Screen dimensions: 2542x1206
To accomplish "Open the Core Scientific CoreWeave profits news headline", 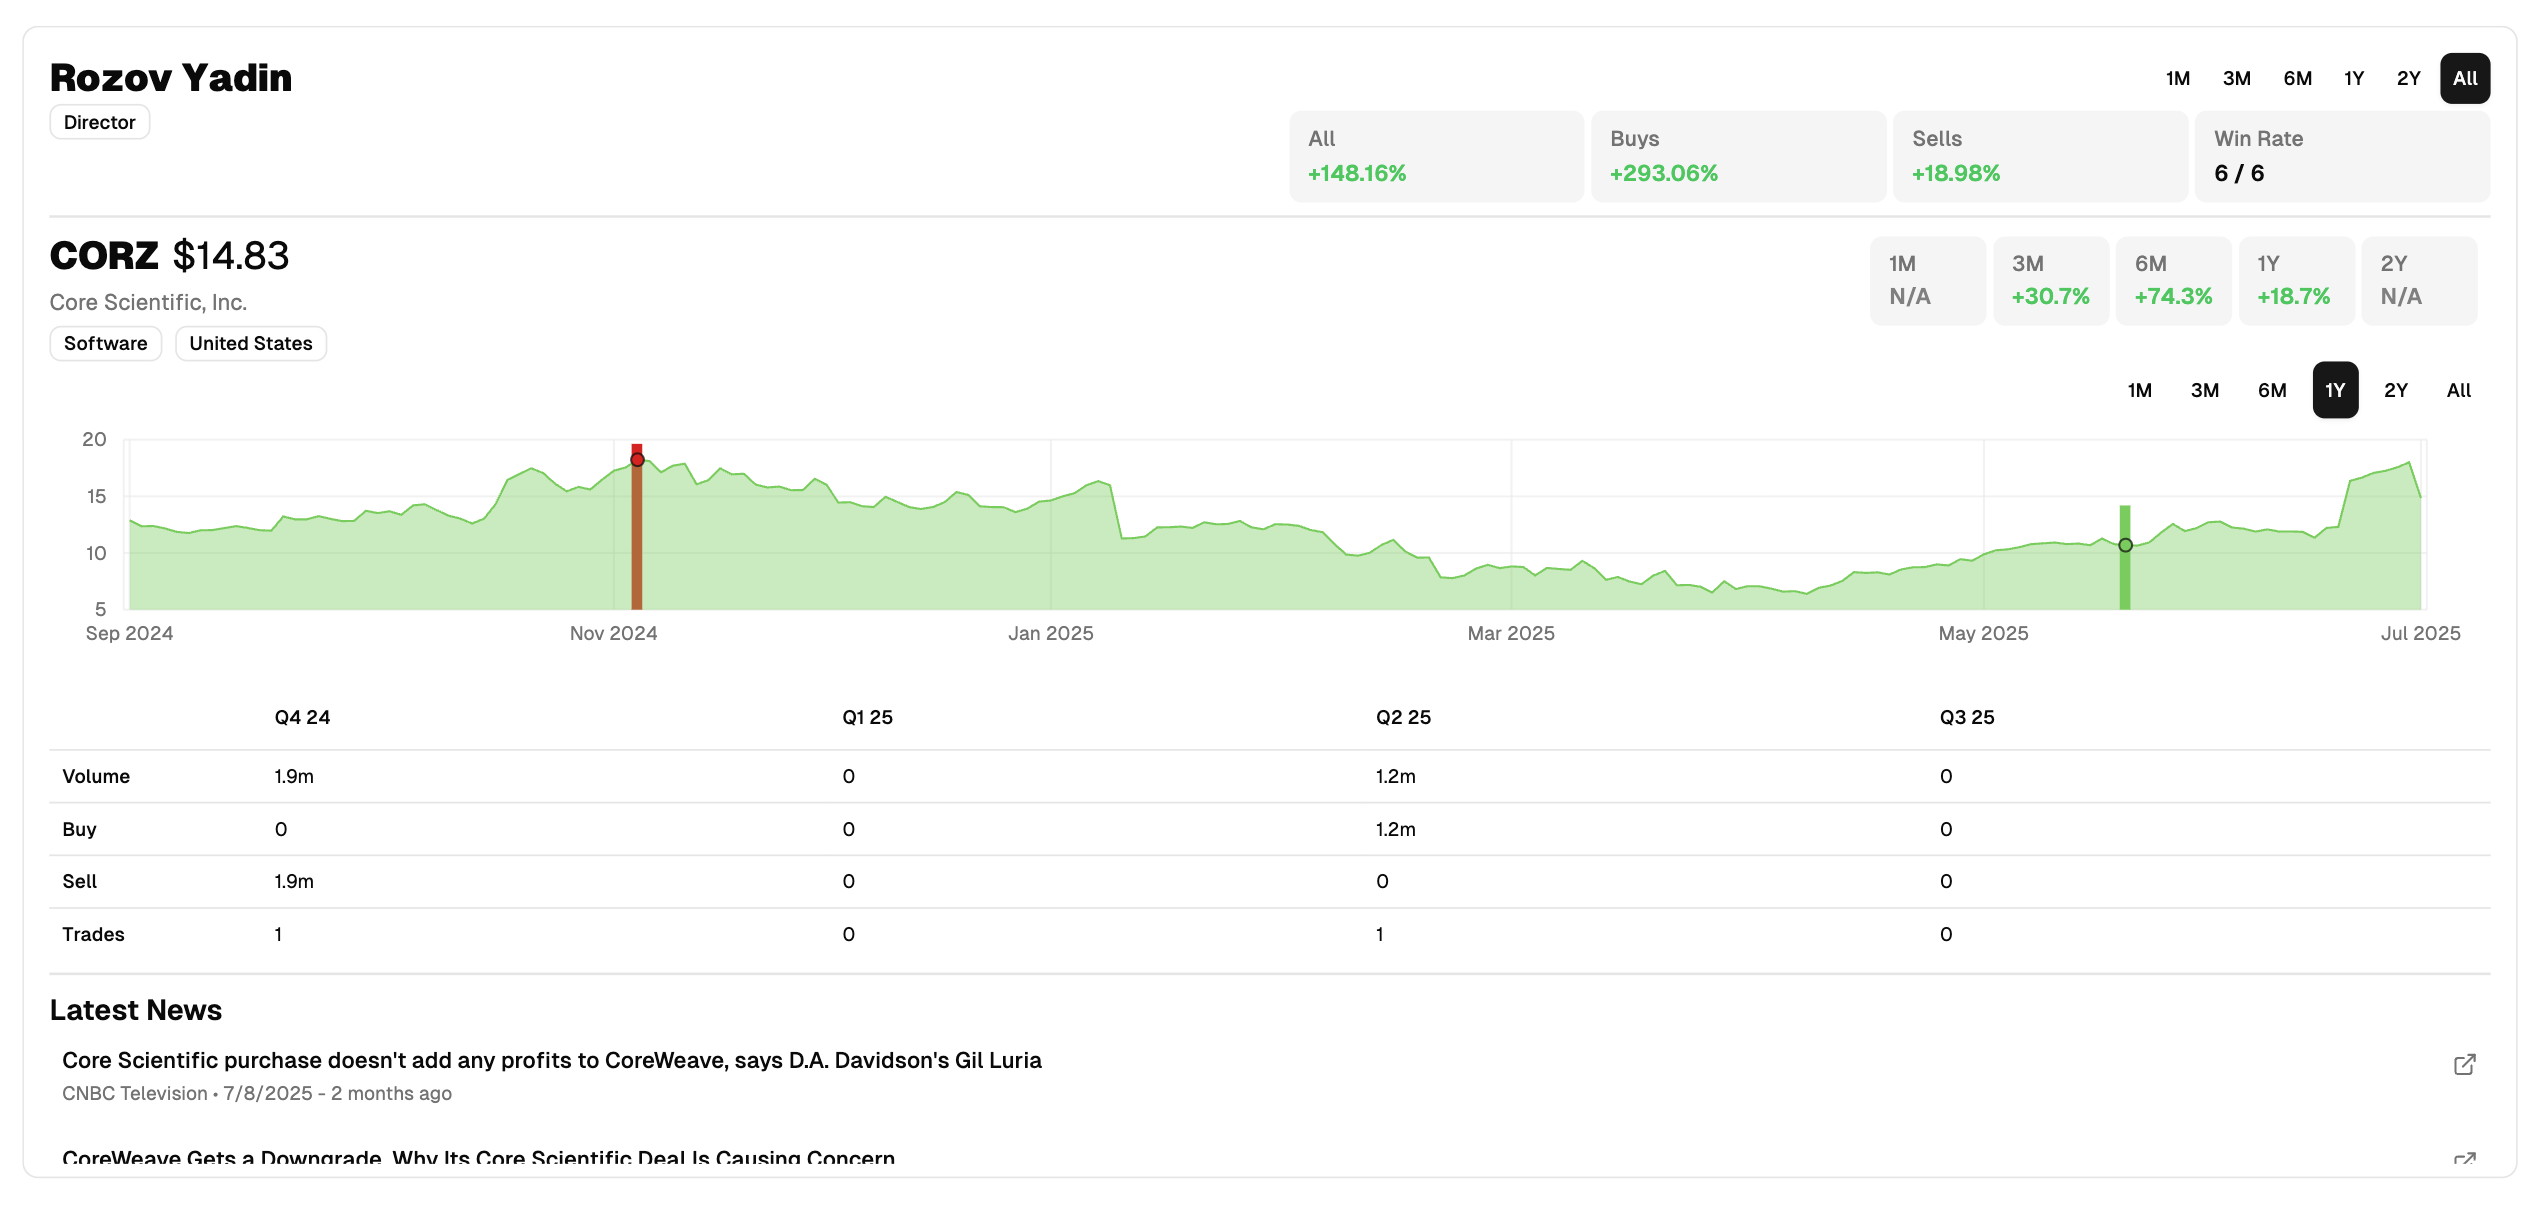I will [552, 1060].
